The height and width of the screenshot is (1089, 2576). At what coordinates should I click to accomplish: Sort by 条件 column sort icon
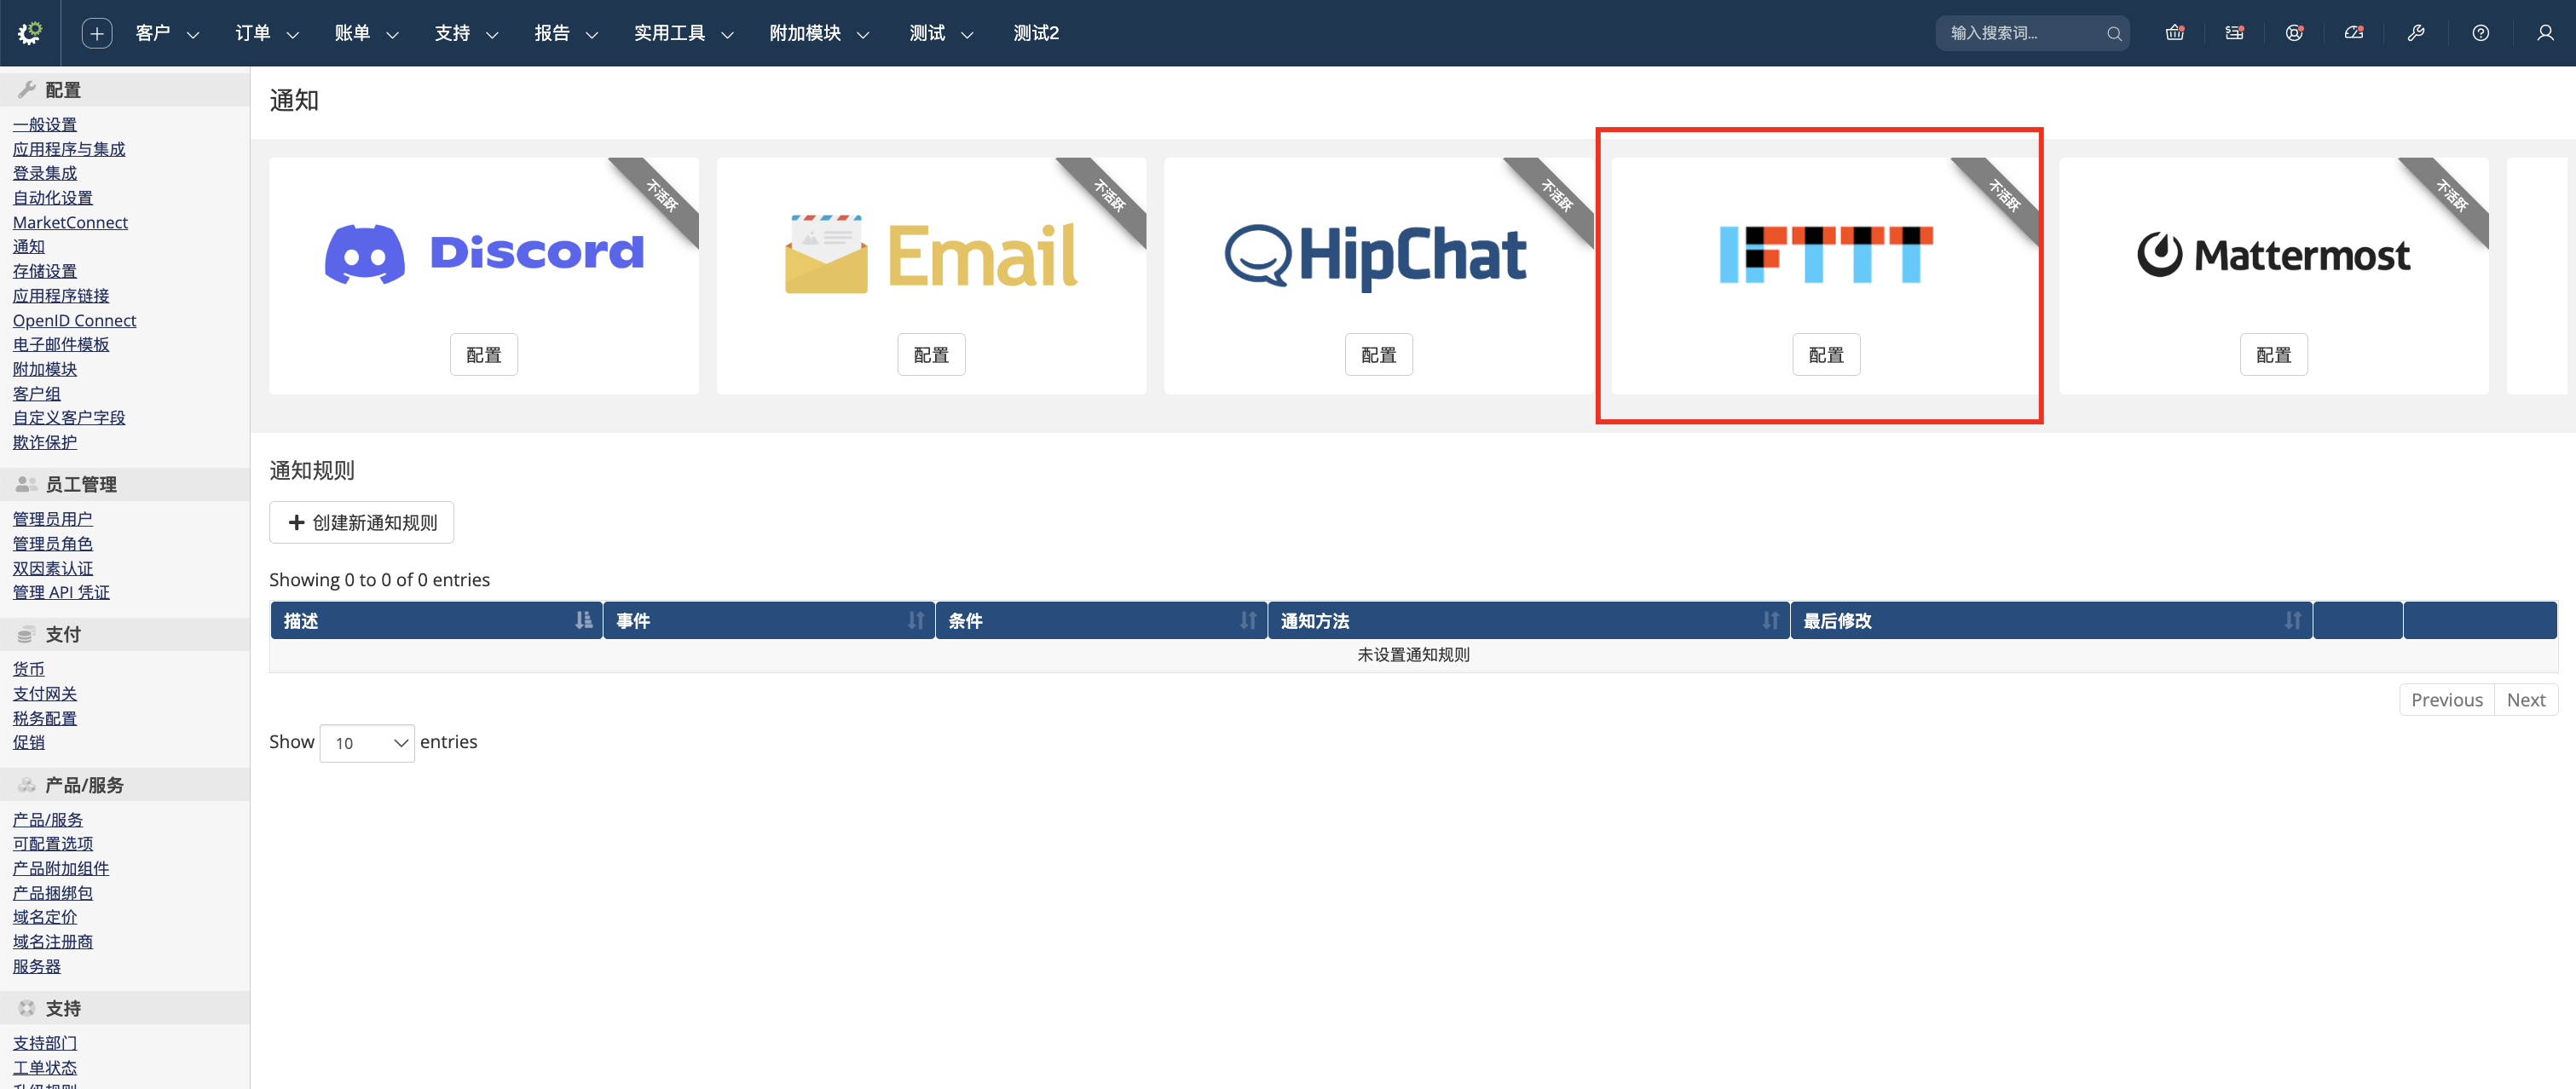point(1247,621)
